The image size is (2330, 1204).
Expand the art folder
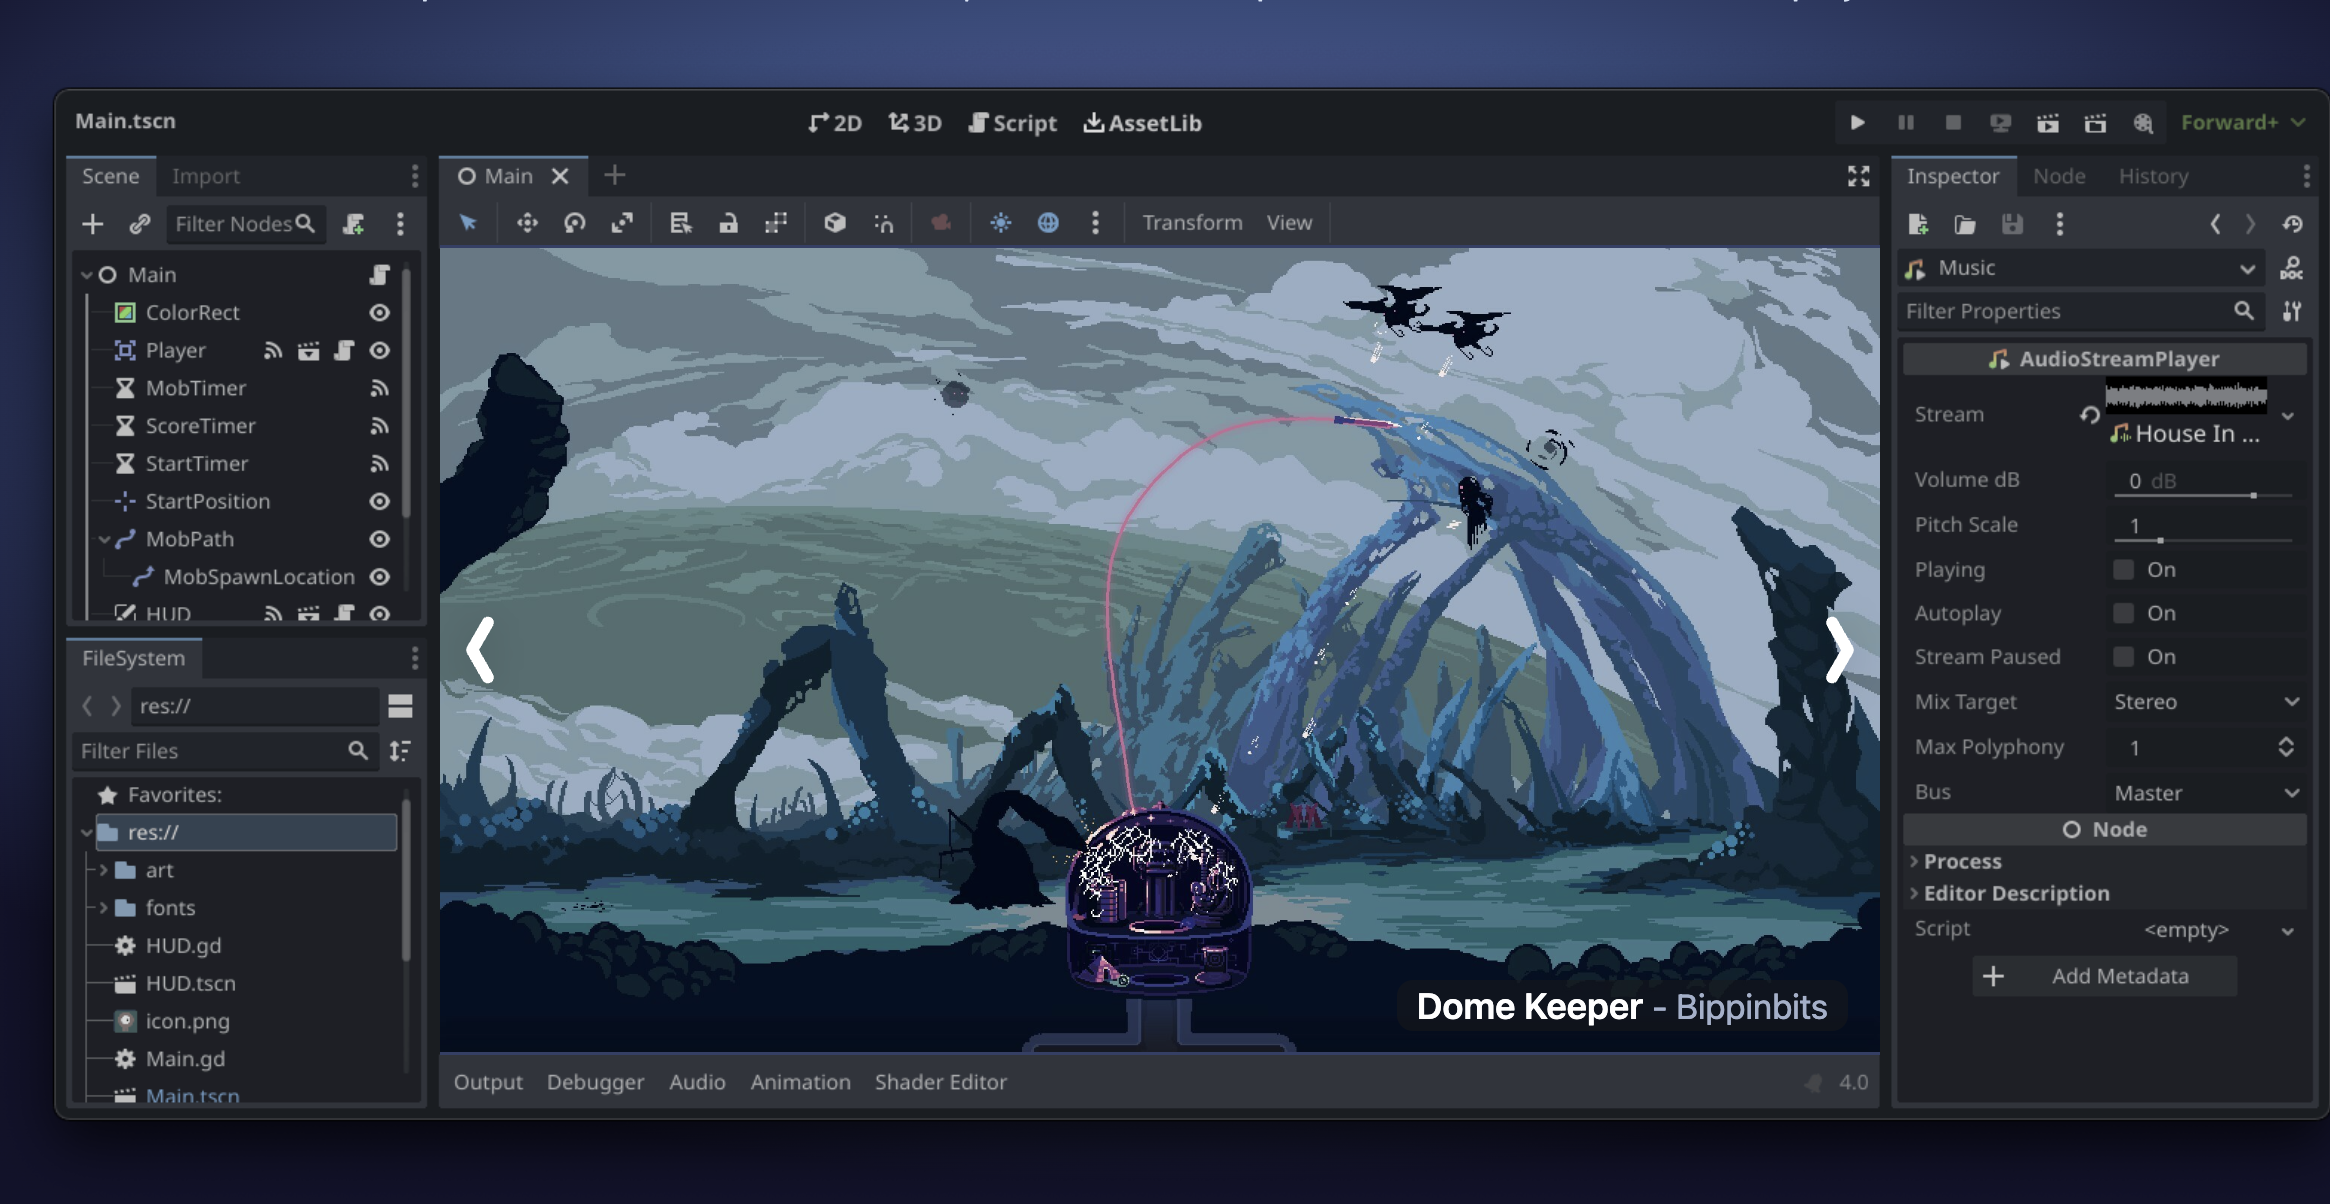pyautogui.click(x=103, y=870)
